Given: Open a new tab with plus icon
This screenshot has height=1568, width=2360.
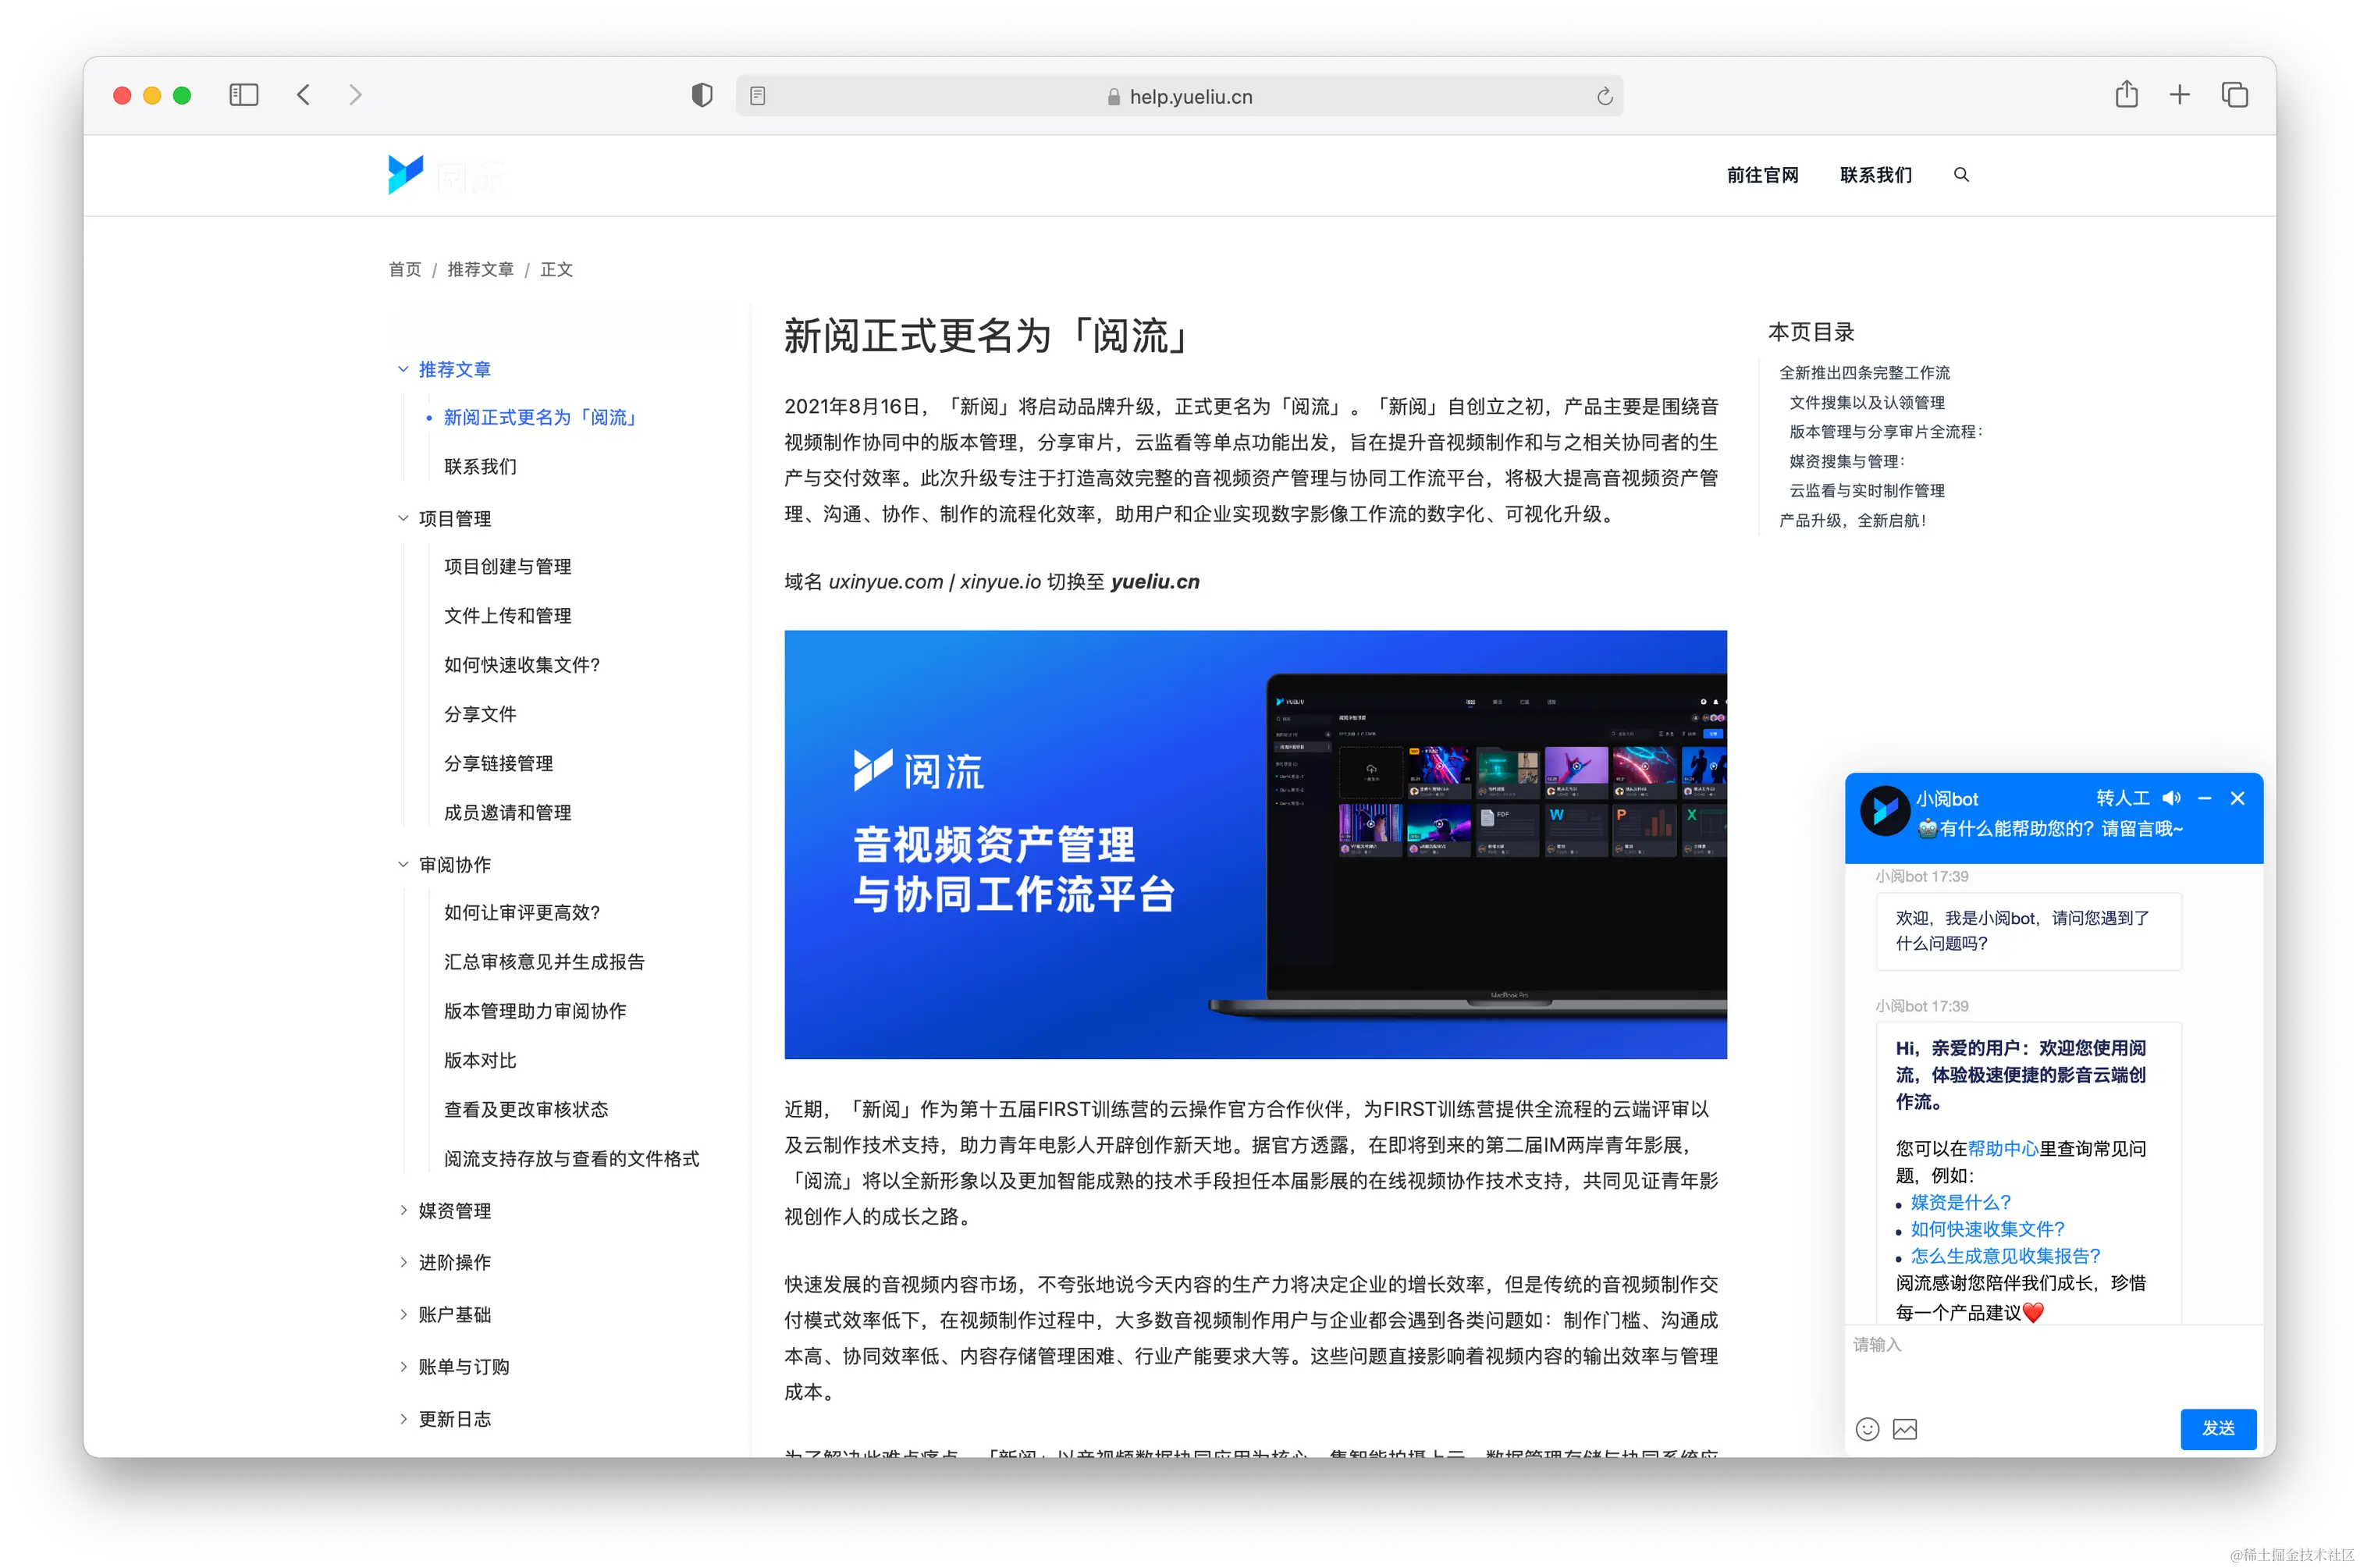Looking at the screenshot, I should point(2180,95).
